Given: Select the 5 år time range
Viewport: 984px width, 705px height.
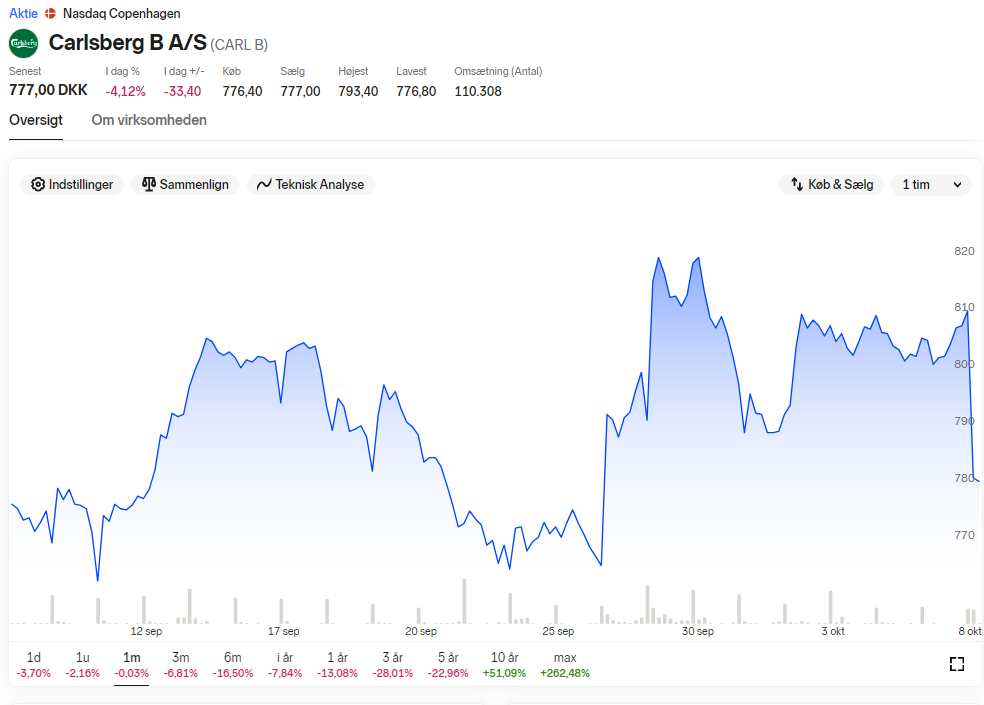Looking at the screenshot, I should 447,665.
